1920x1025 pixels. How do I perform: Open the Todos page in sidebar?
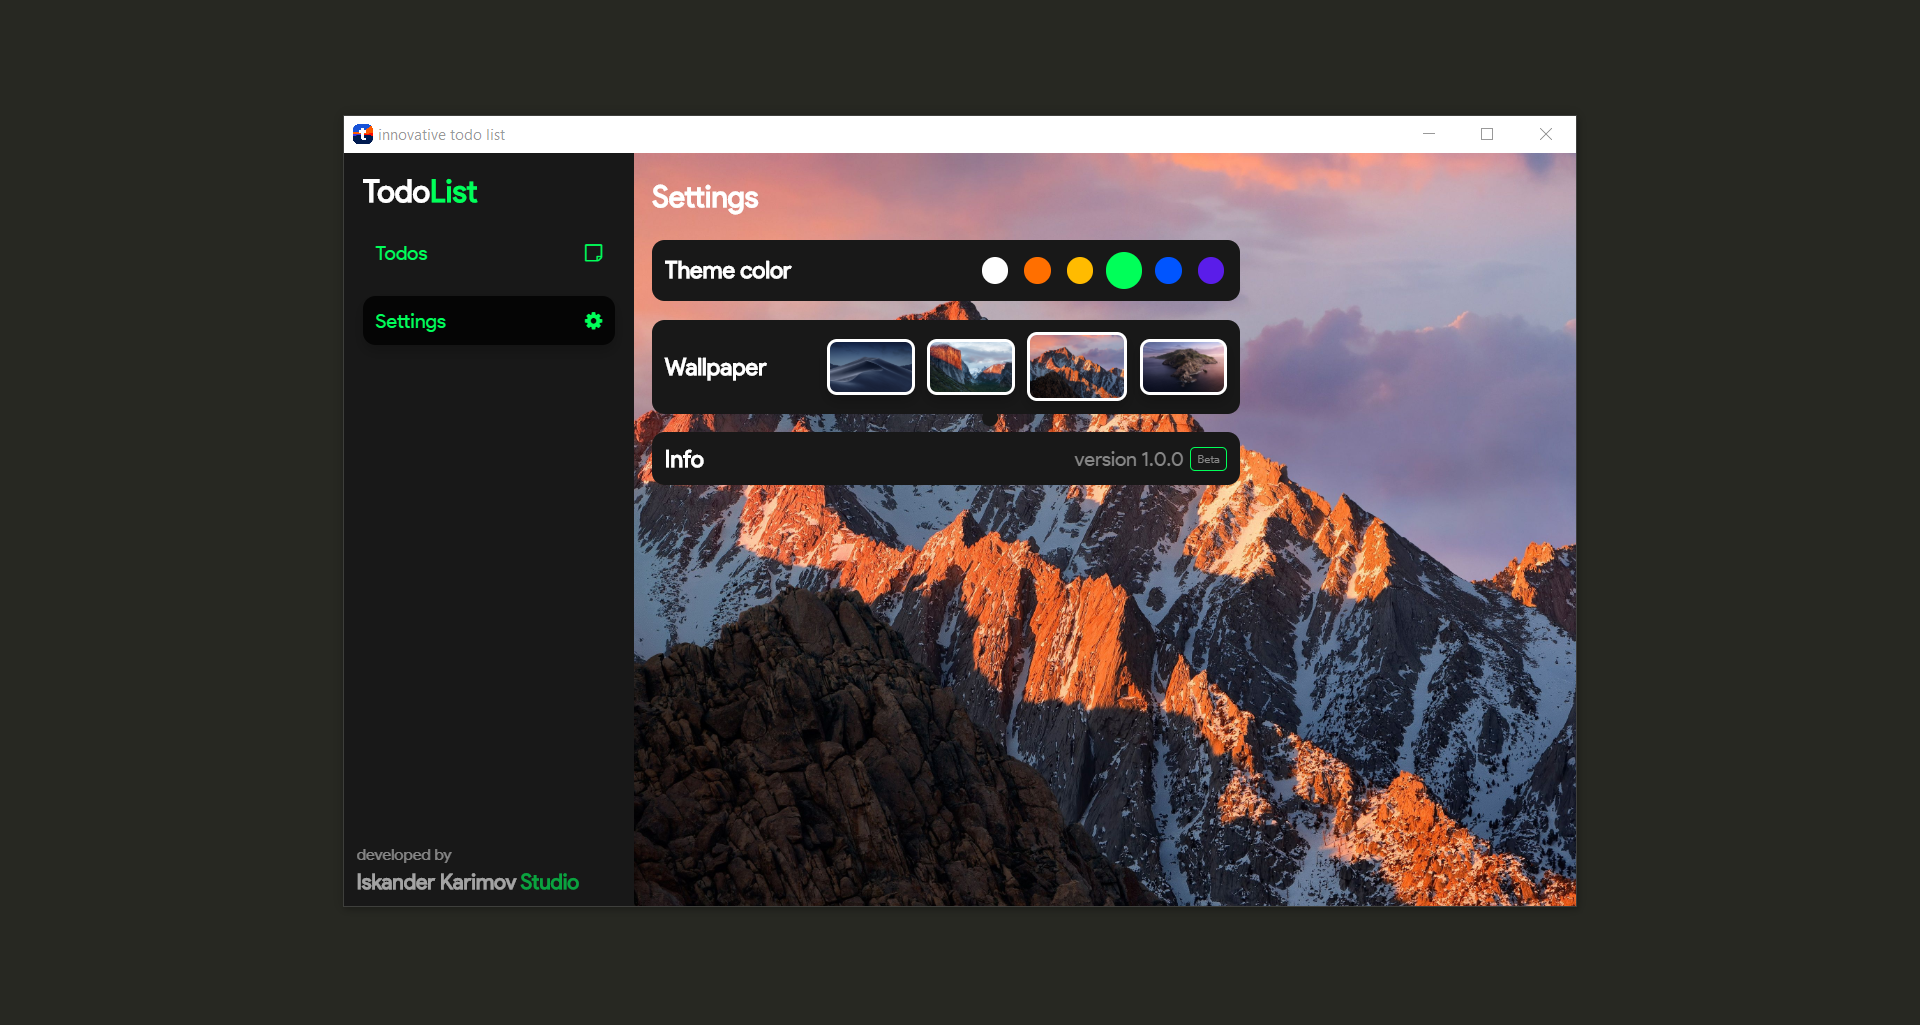488,253
